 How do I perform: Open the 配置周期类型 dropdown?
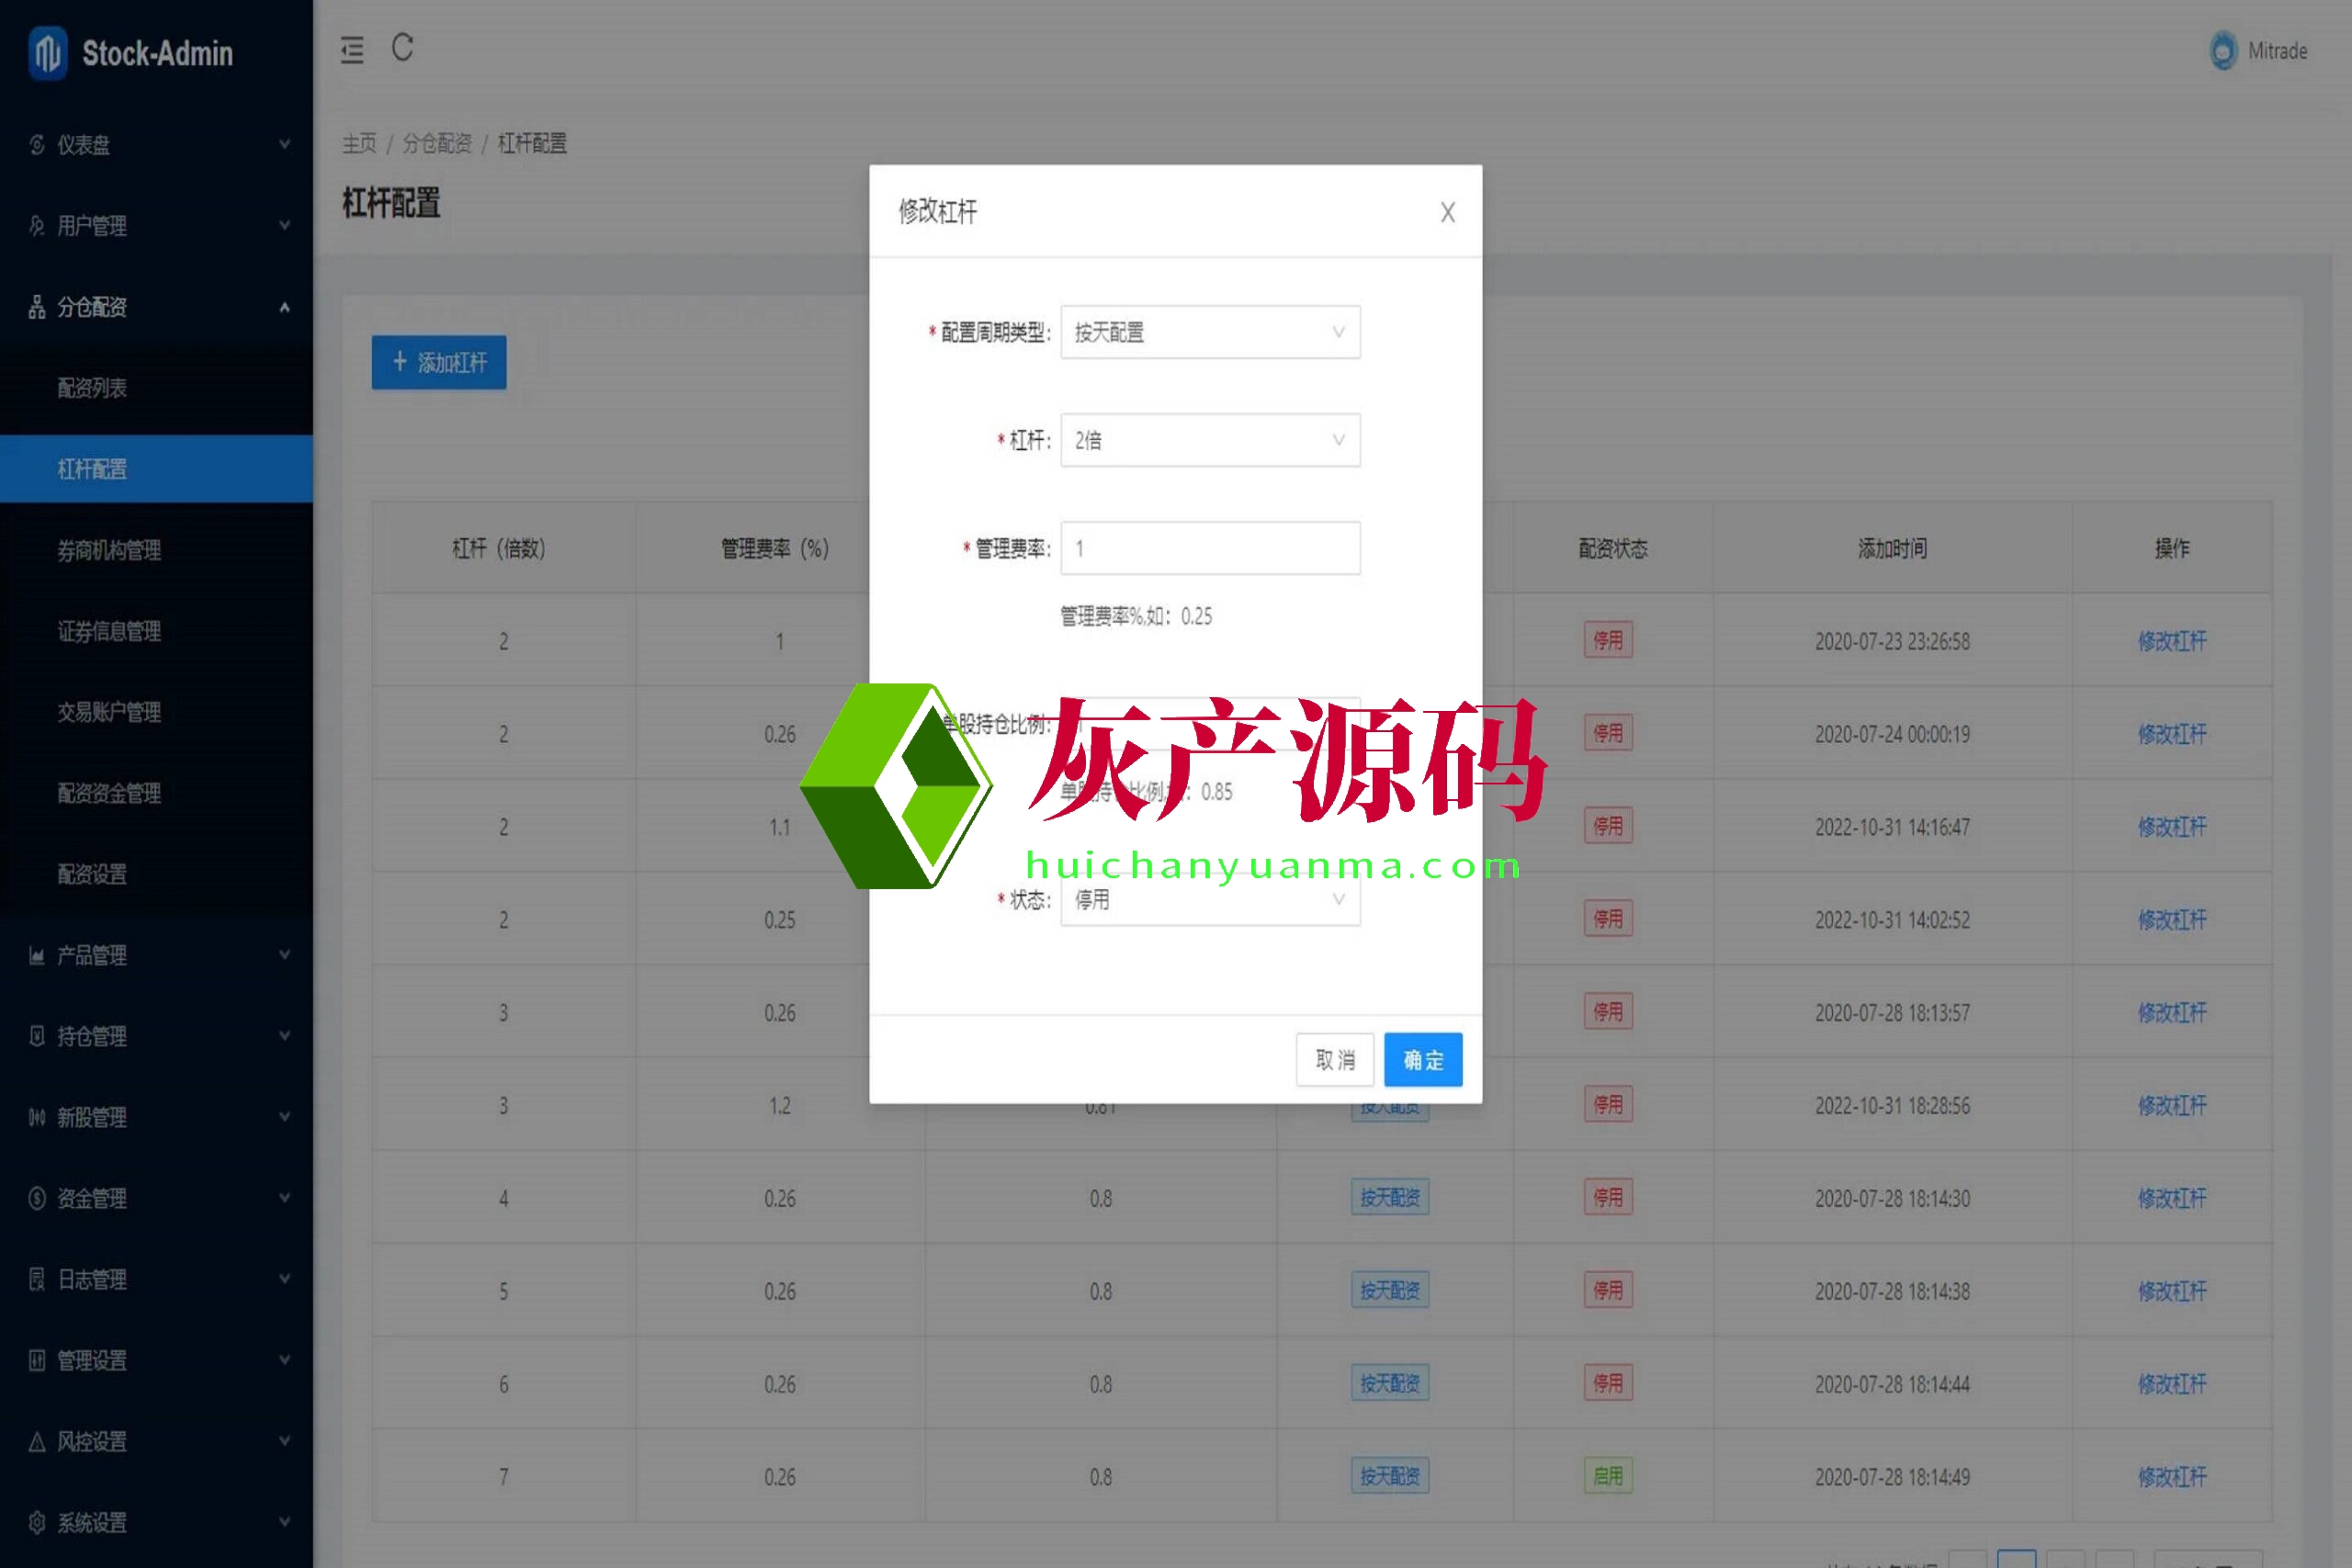coord(1210,332)
